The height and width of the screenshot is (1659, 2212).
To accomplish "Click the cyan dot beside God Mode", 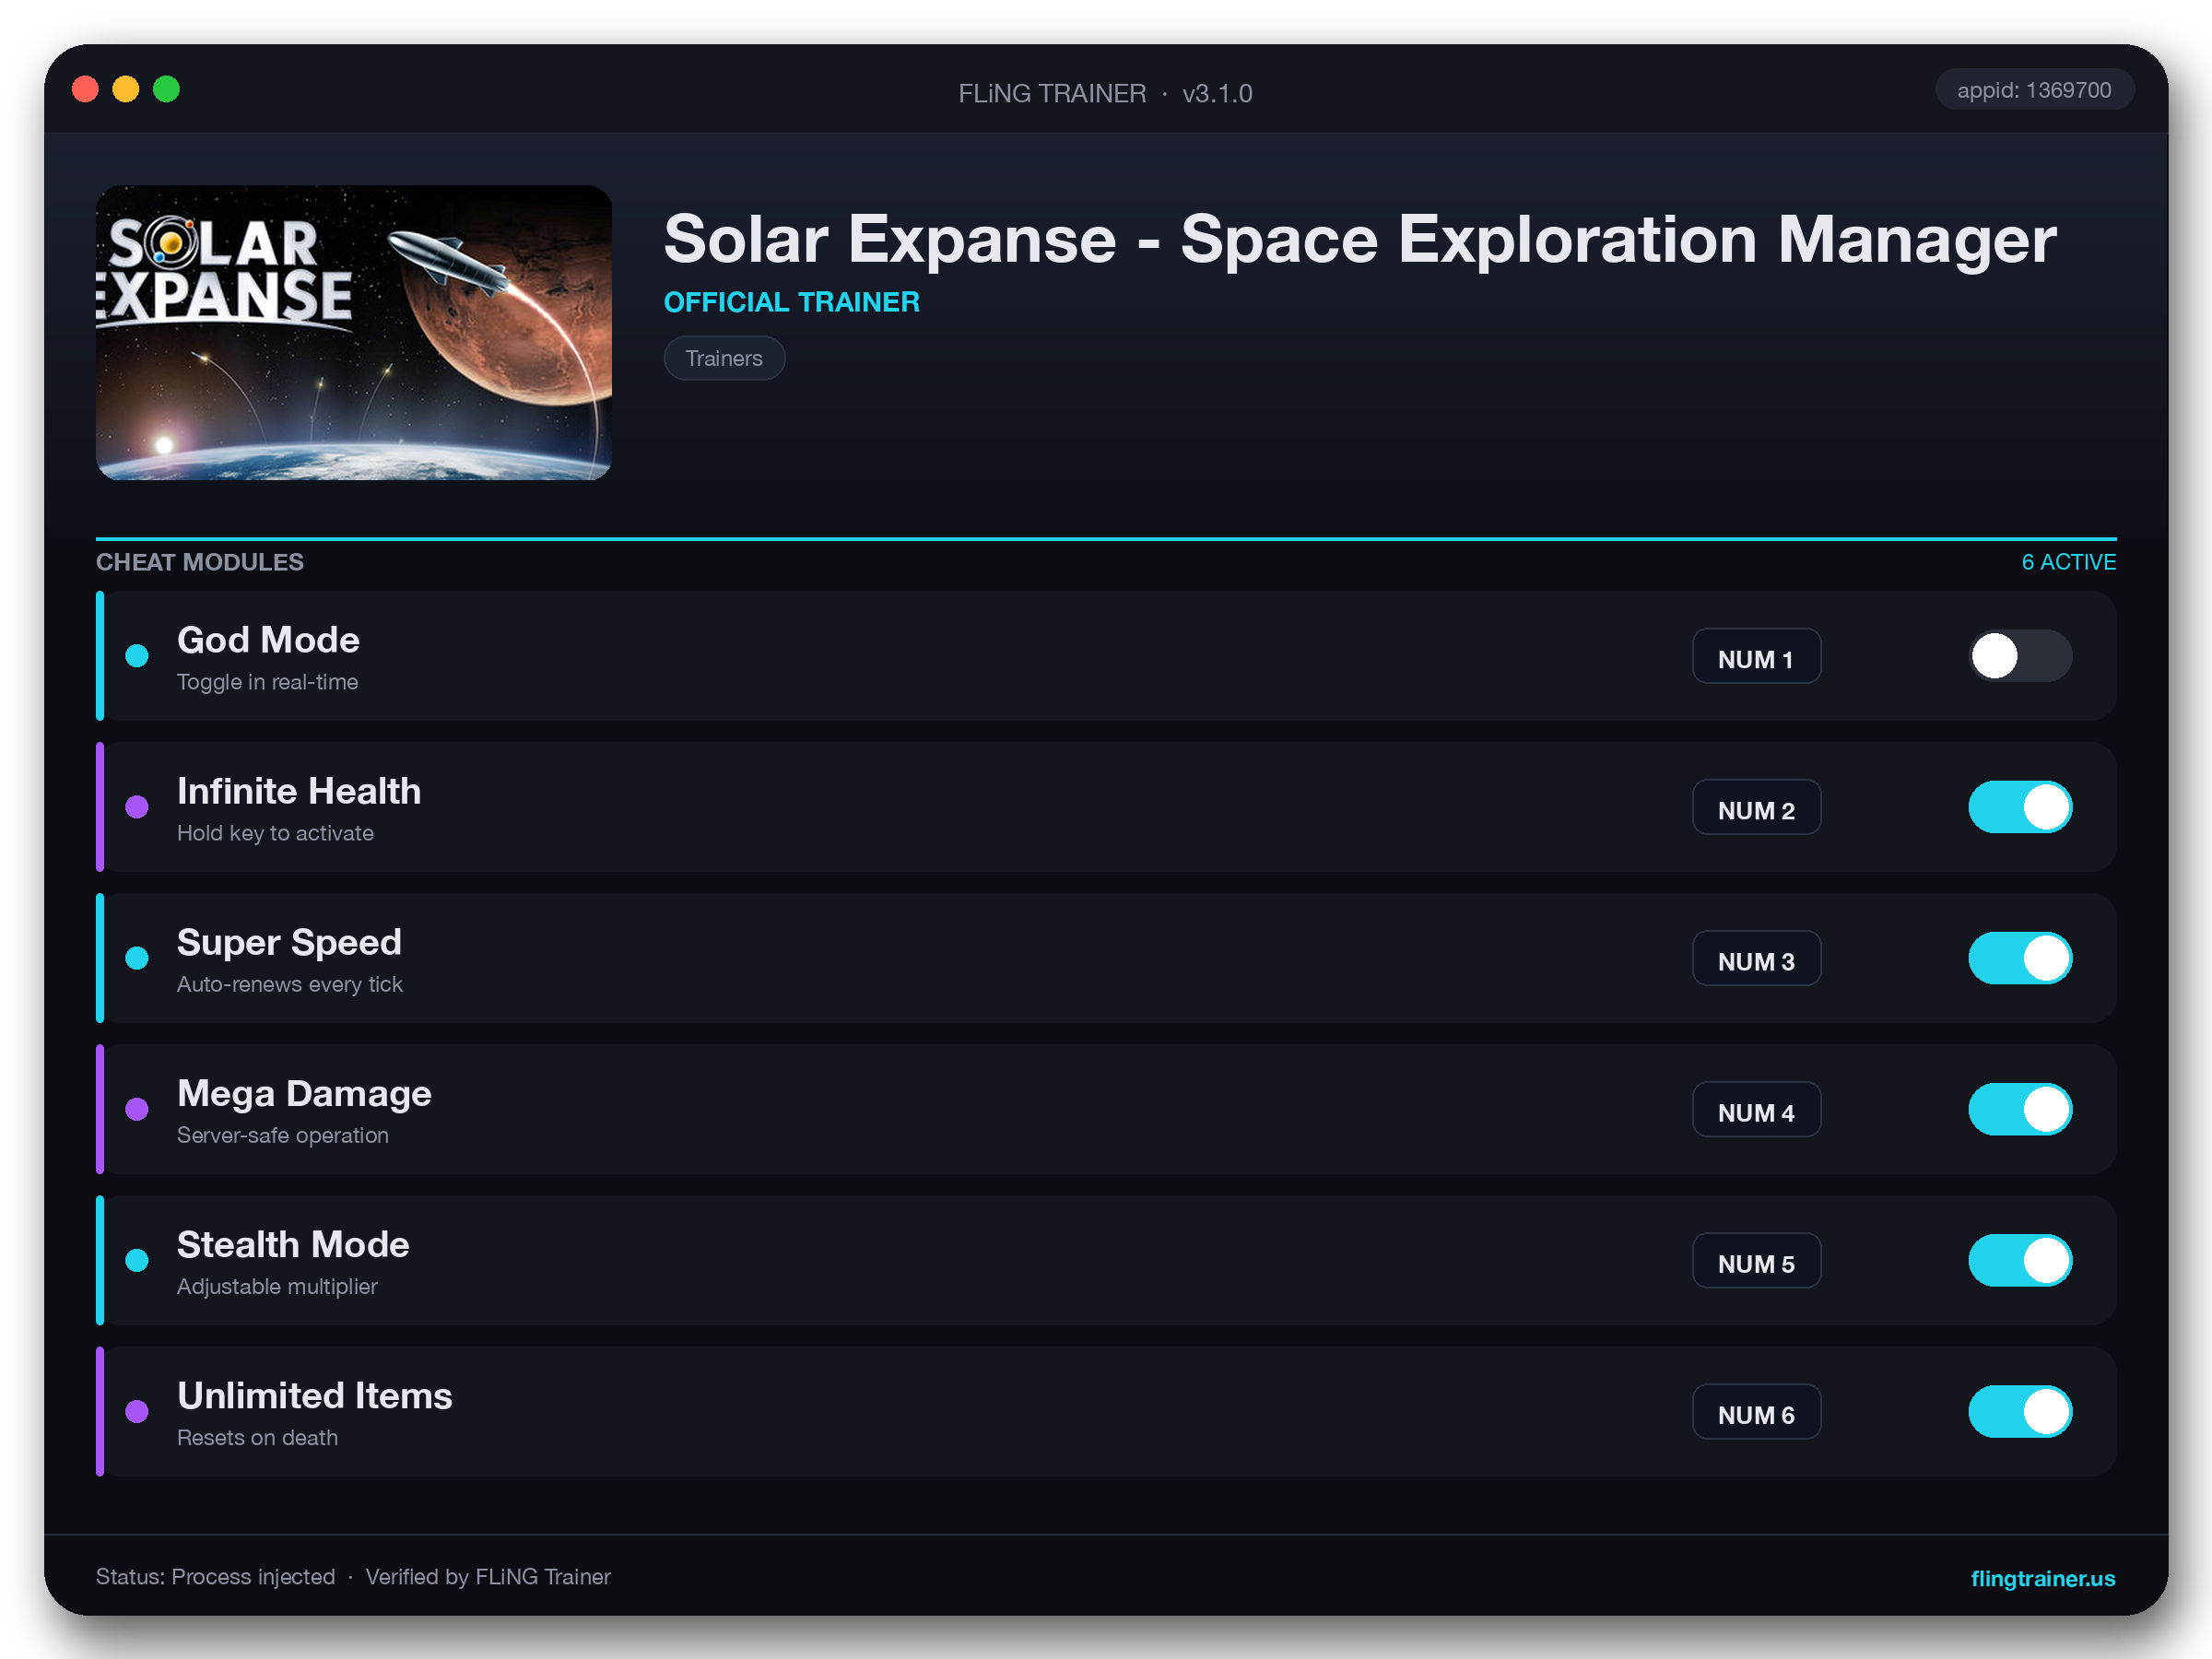I will tap(137, 656).
